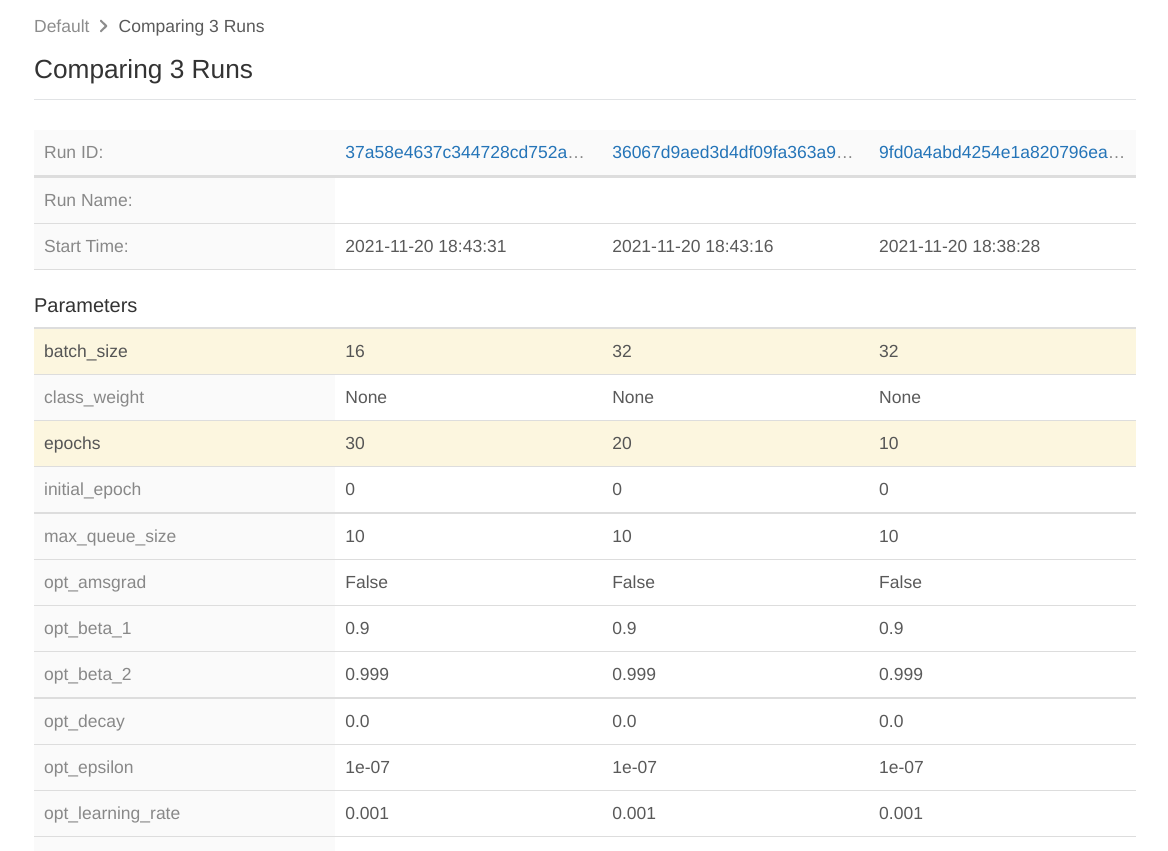Open run ID starting with 36067d9a
The width and height of the screenshot is (1168, 851).
732,153
